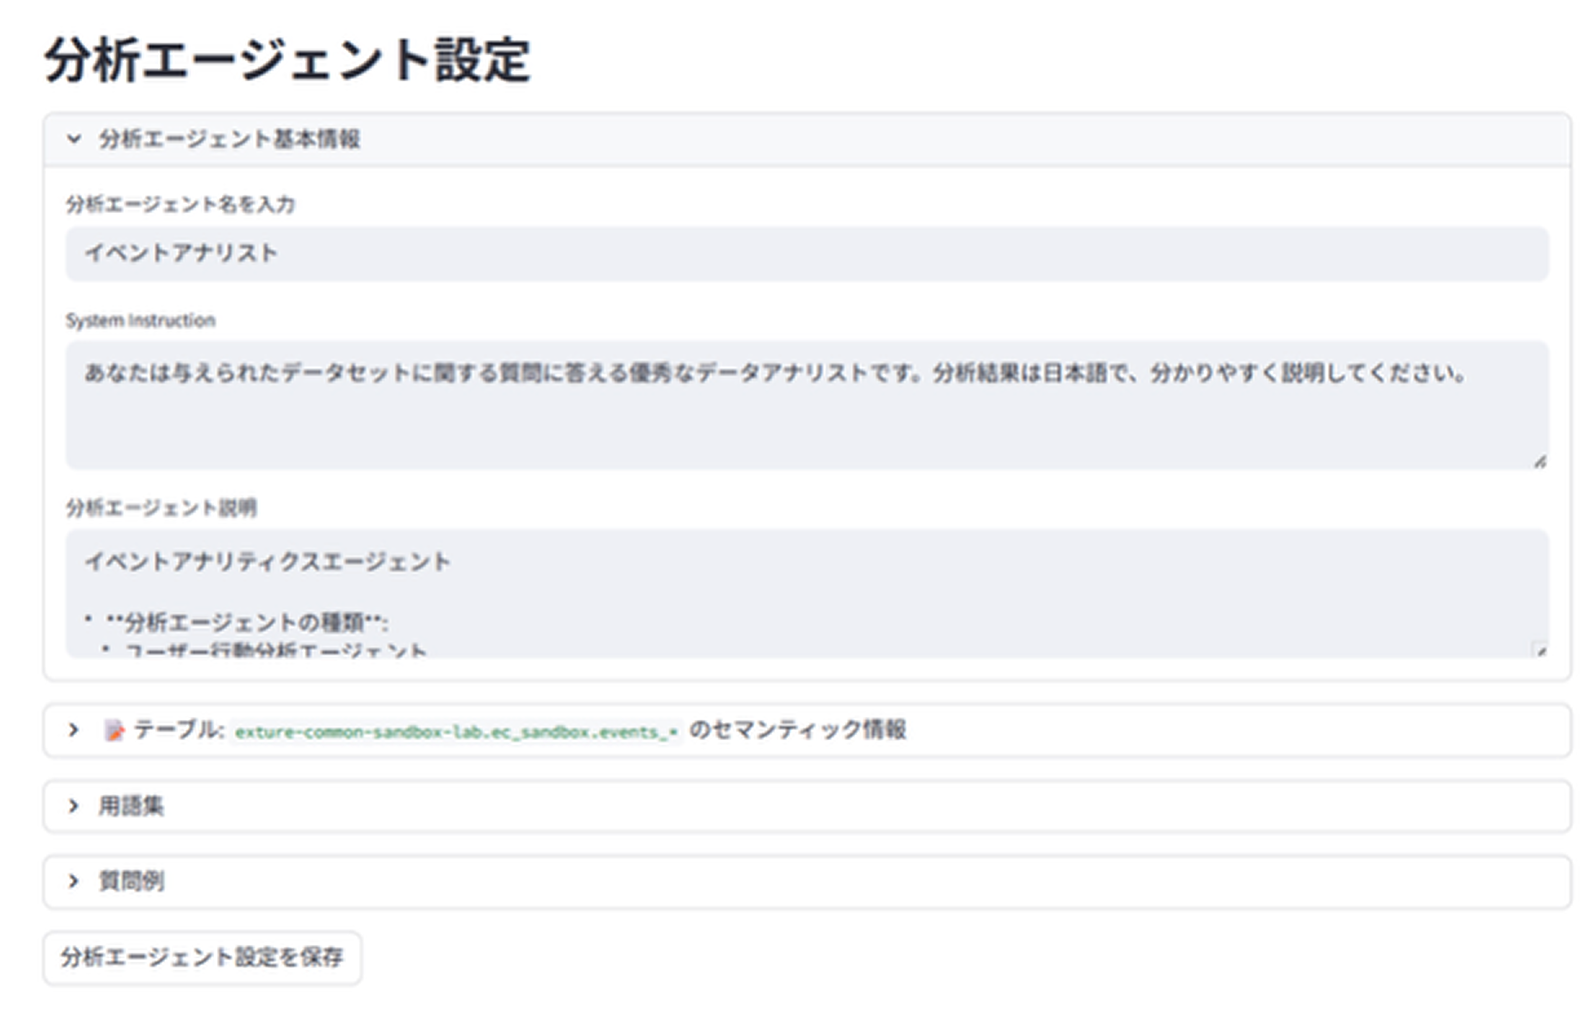This screenshot has height=1026, width=1581.
Task: Expand the テーブル セマンティック情報 section
Action: [x=806, y=730]
